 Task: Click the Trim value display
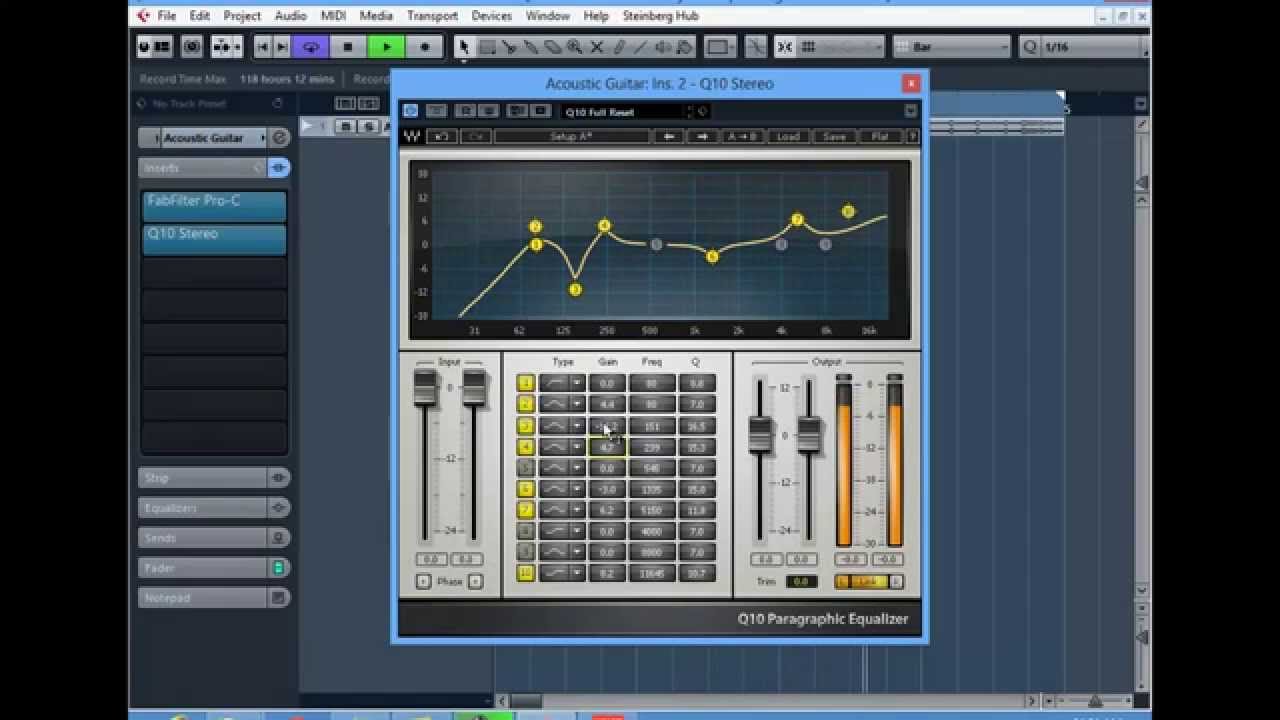pos(800,582)
